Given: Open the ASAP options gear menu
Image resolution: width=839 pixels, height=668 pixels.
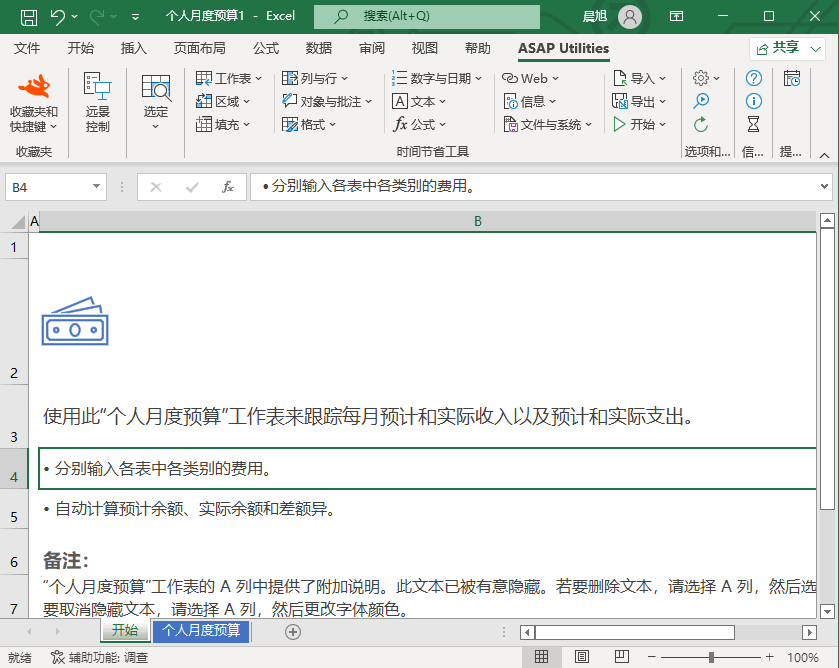Looking at the screenshot, I should (x=706, y=78).
